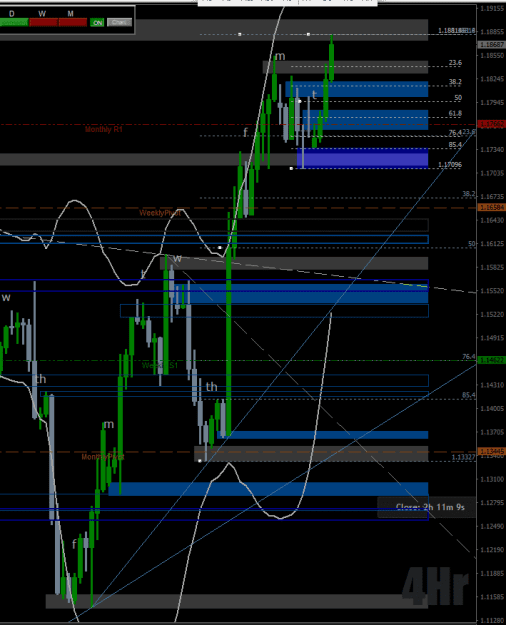Click 1.17340 on the price scale
The image size is (506, 625).
(492, 149)
